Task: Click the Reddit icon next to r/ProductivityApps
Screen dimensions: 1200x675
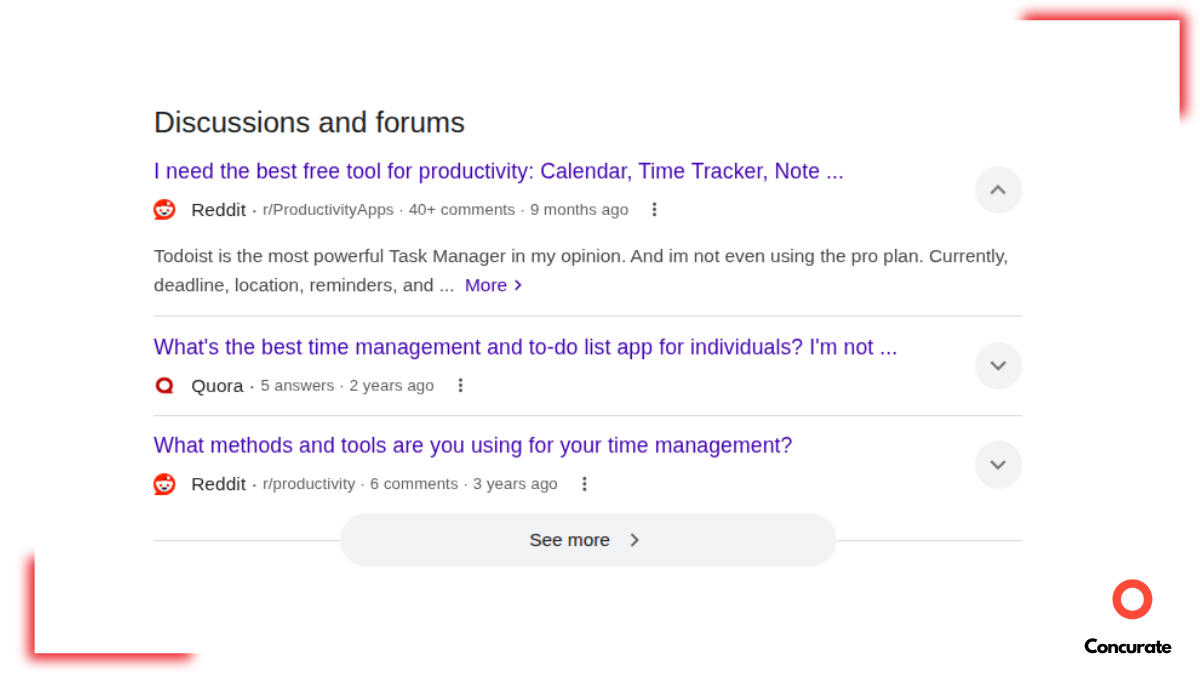Action: pos(164,210)
